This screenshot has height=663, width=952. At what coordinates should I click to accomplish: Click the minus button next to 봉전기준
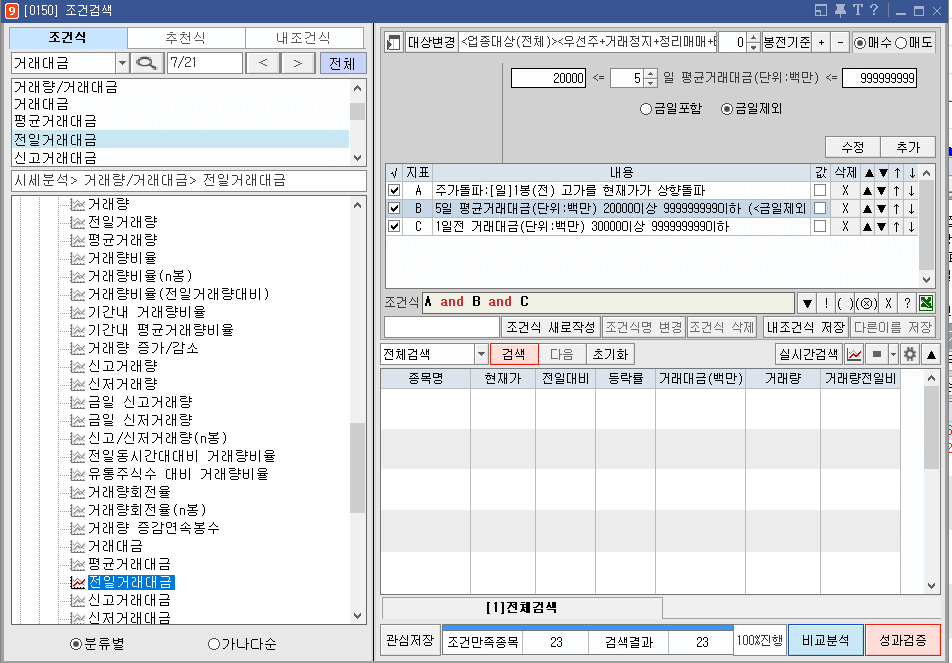pyautogui.click(x=840, y=42)
